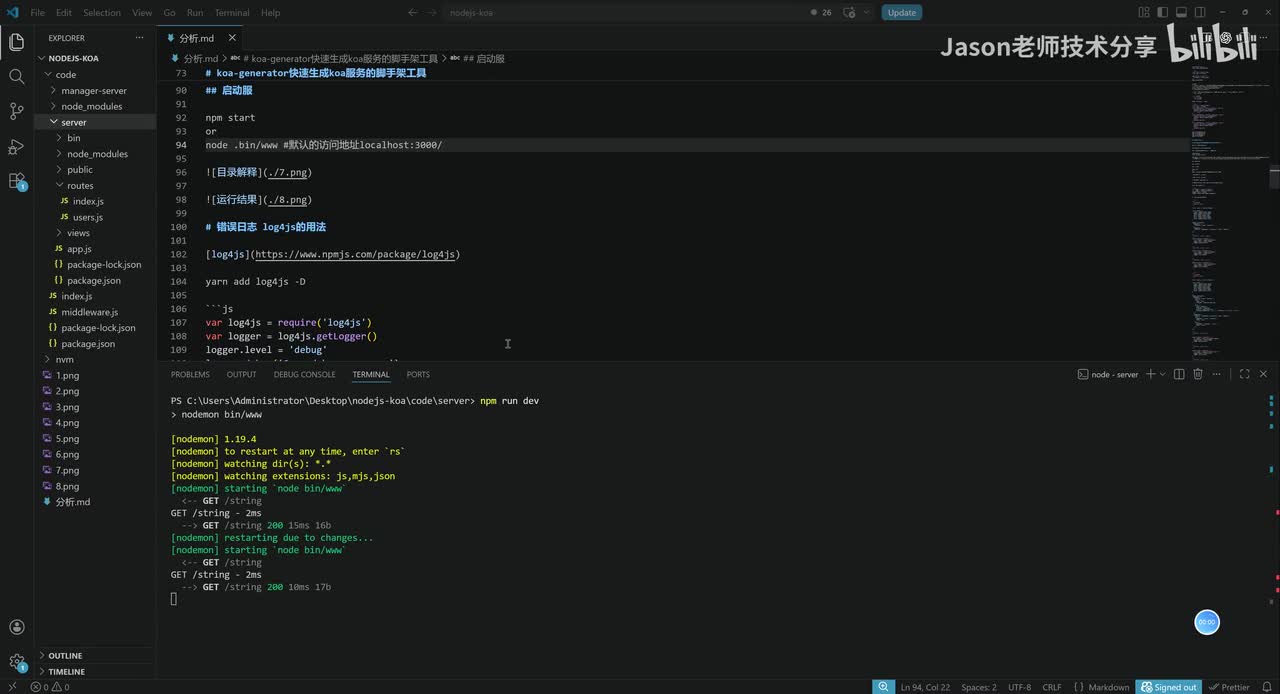This screenshot has width=1280, height=694.
Task: Open the new terminal launch profile dropdown
Action: 1163,374
